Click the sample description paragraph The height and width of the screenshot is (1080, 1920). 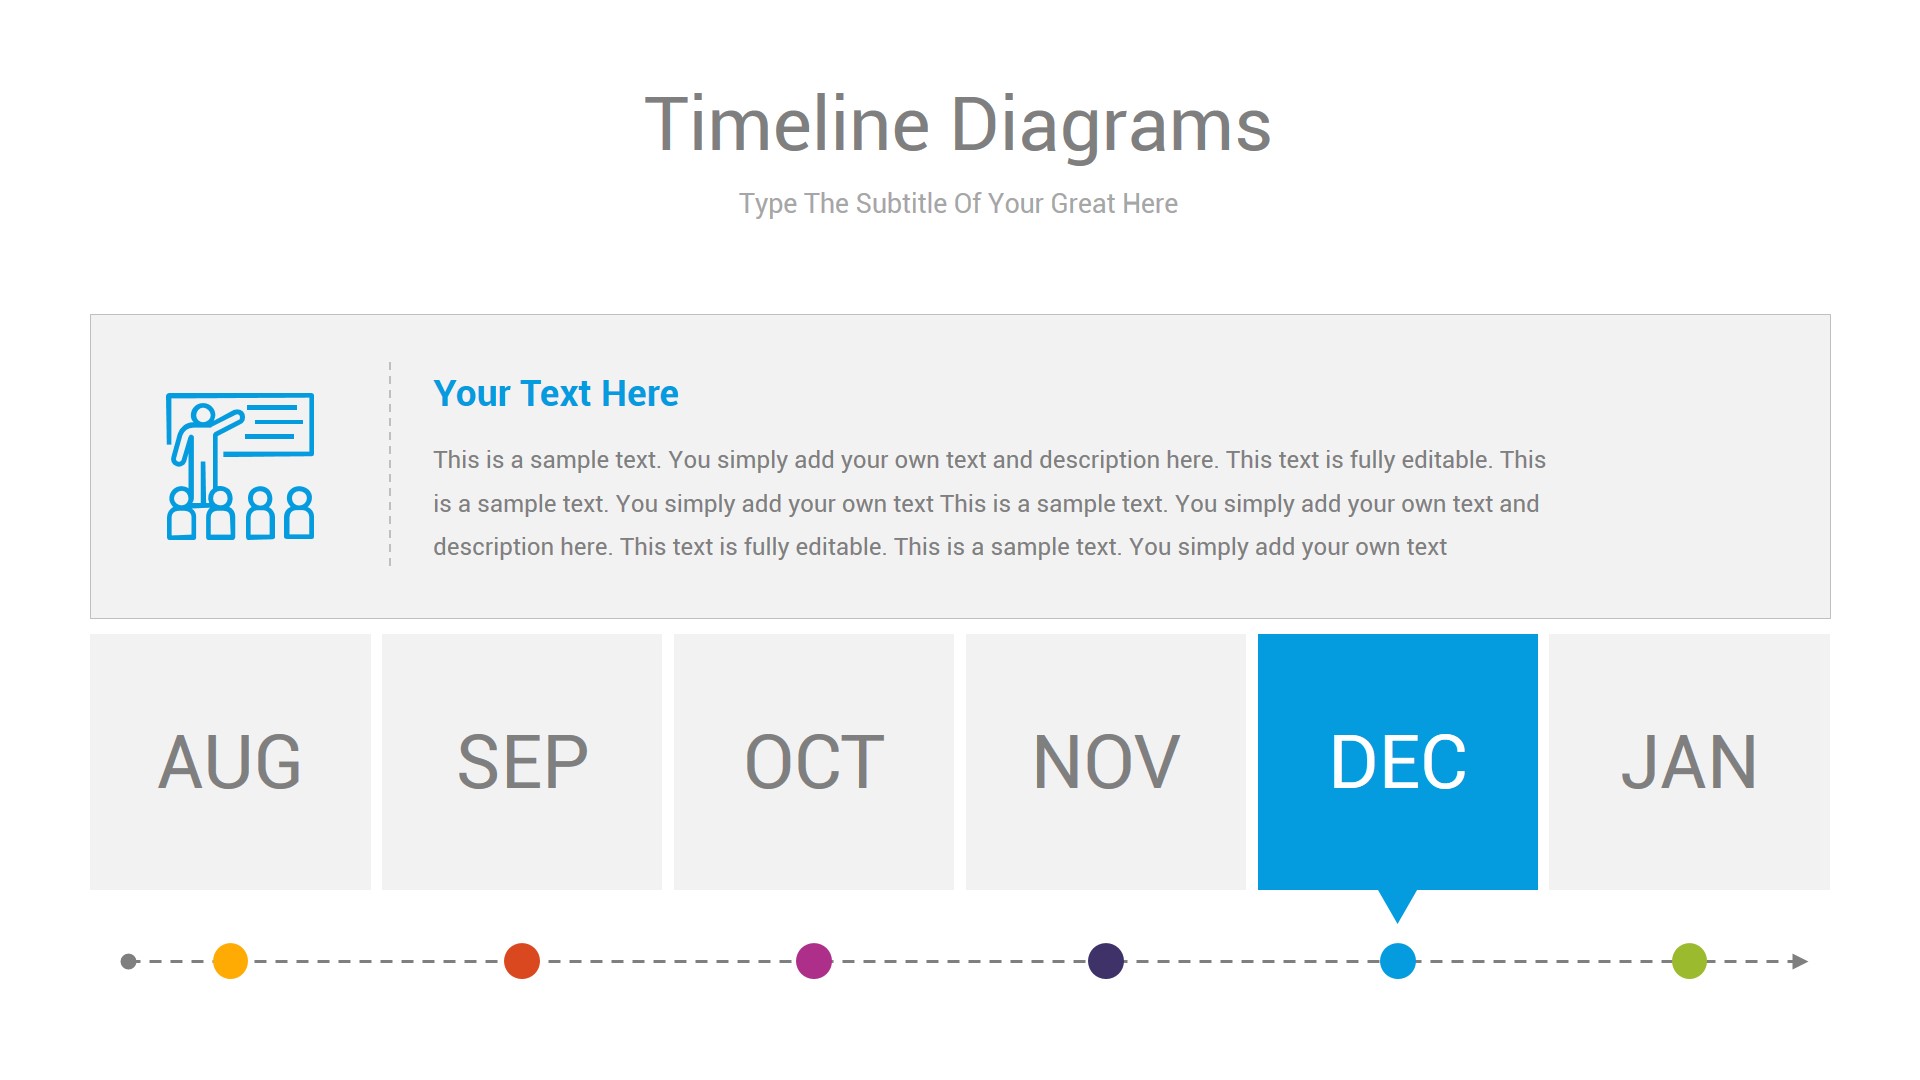[990, 503]
